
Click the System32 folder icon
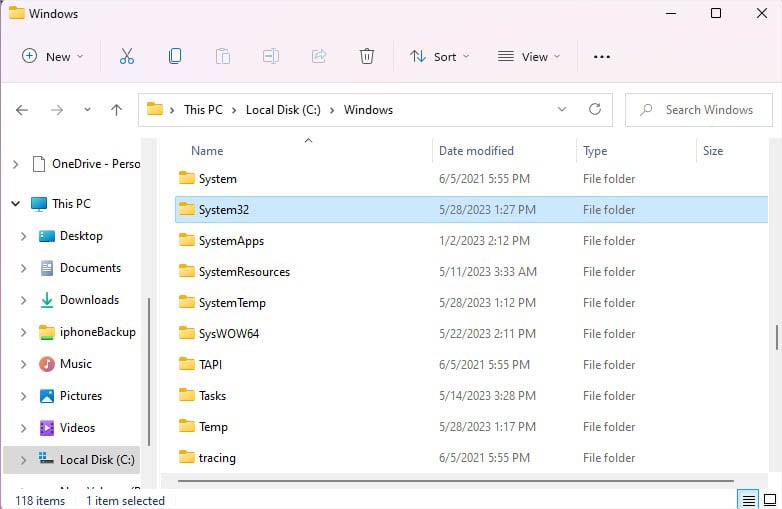(187, 209)
